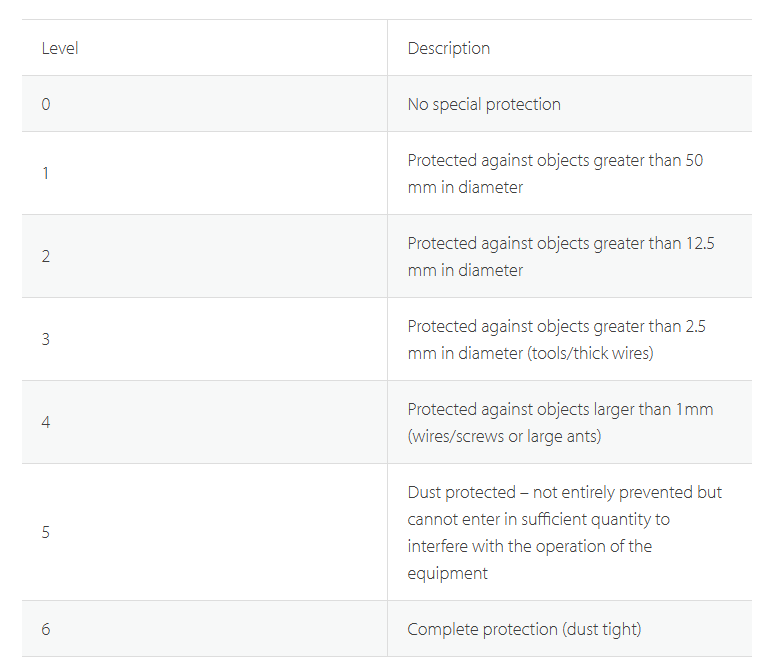Click the word 'equipment' in level 5 row
This screenshot has height=671, width=777.
pos(447,573)
